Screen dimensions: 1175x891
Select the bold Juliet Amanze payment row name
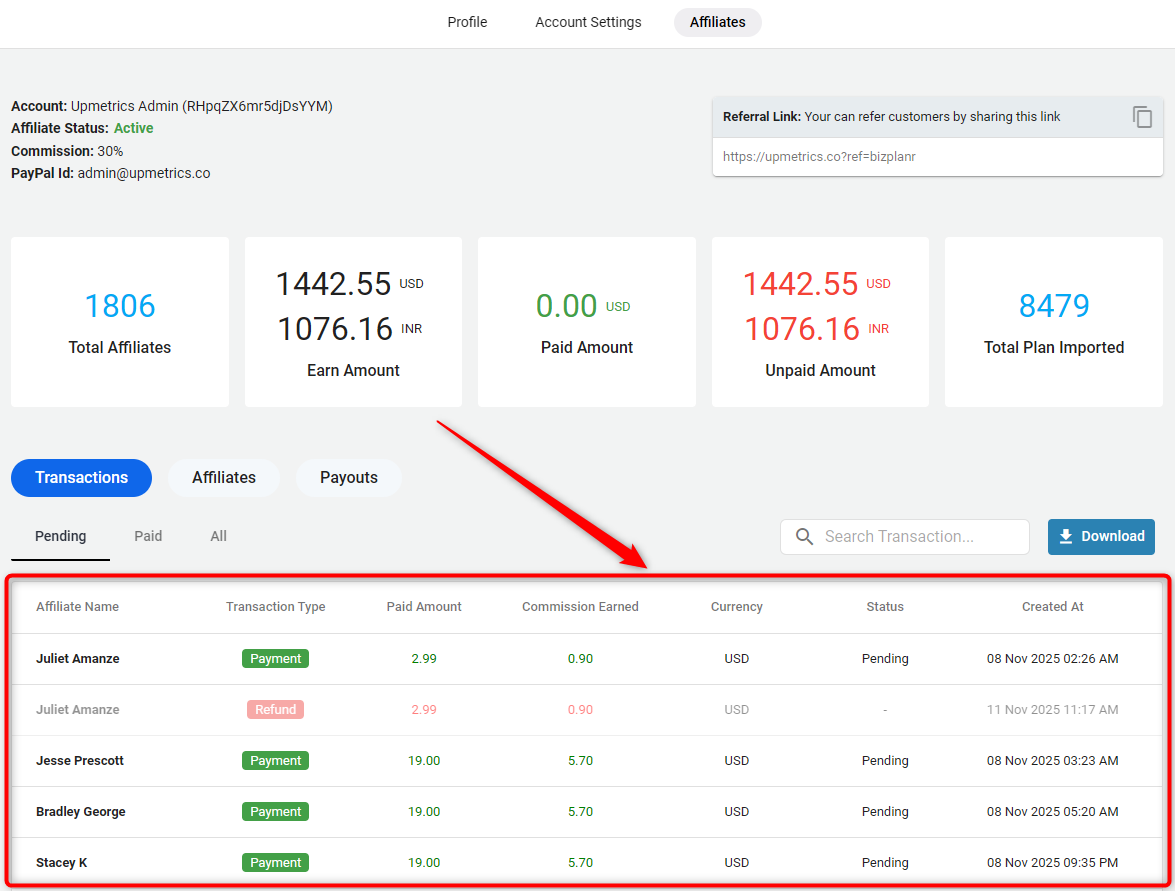click(78, 659)
